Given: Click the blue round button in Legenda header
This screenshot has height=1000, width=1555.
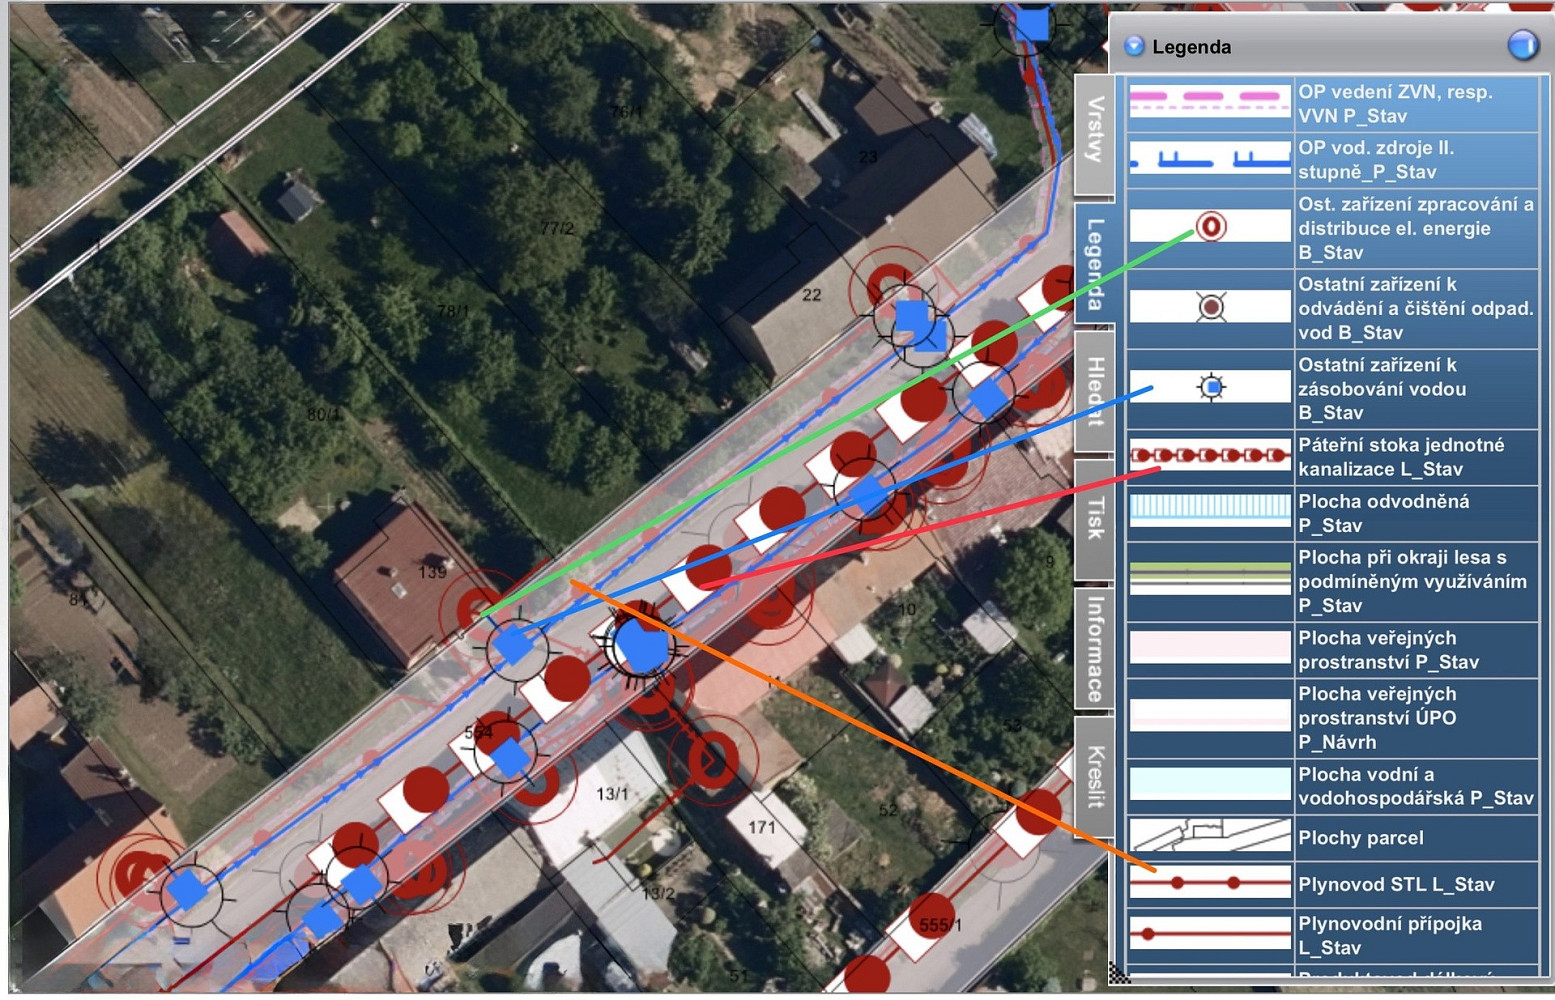Looking at the screenshot, I should pos(1522,45).
